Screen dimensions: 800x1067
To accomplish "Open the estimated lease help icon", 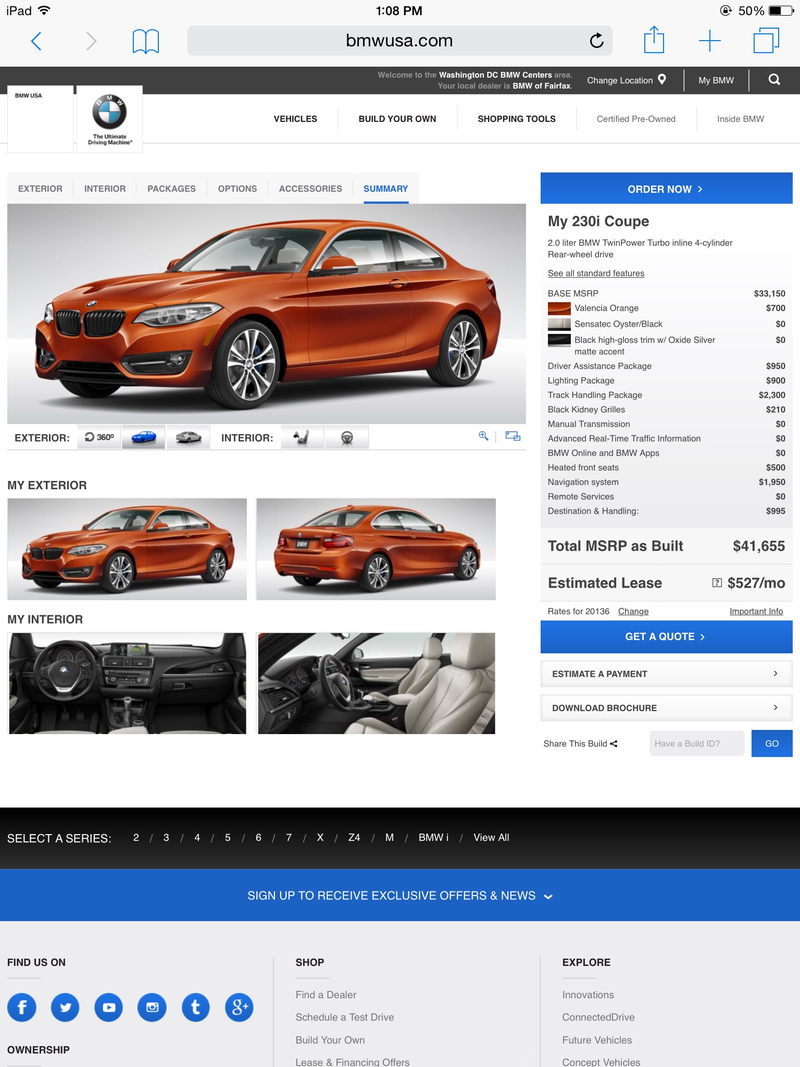I will pyautogui.click(x=717, y=582).
